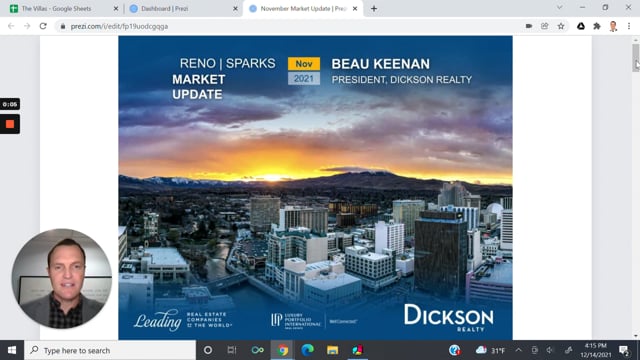Click the 2021 label on slide

click(304, 78)
